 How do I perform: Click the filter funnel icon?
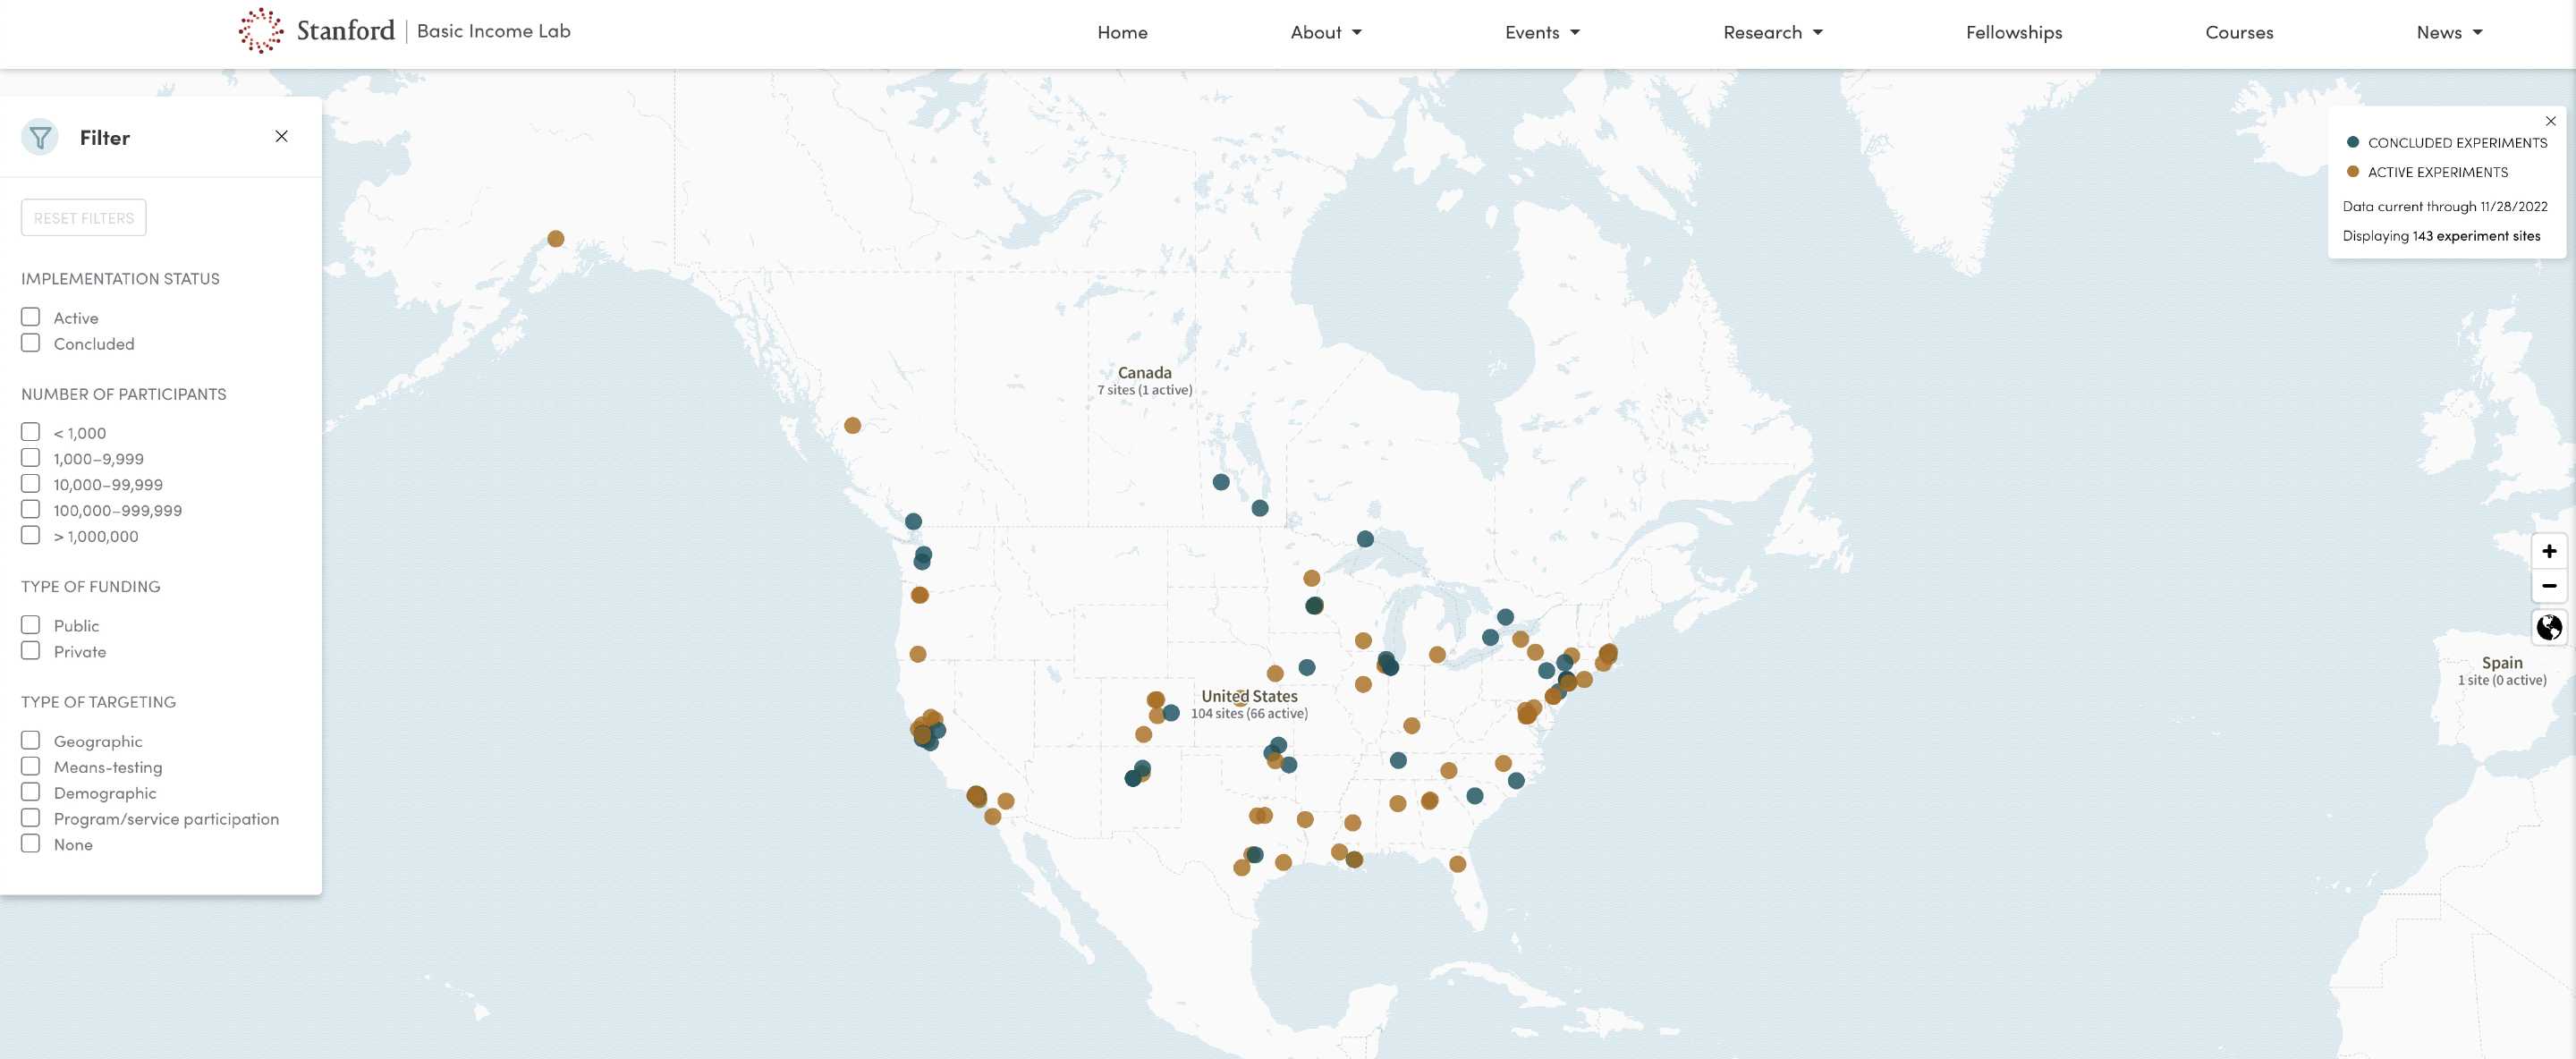pyautogui.click(x=40, y=138)
